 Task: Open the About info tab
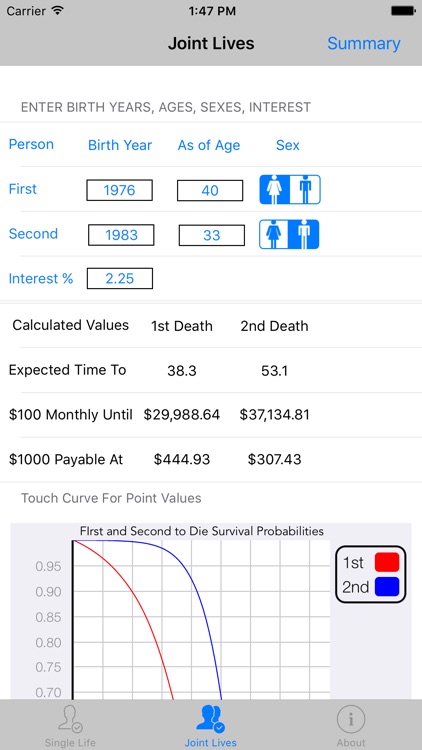tap(351, 726)
